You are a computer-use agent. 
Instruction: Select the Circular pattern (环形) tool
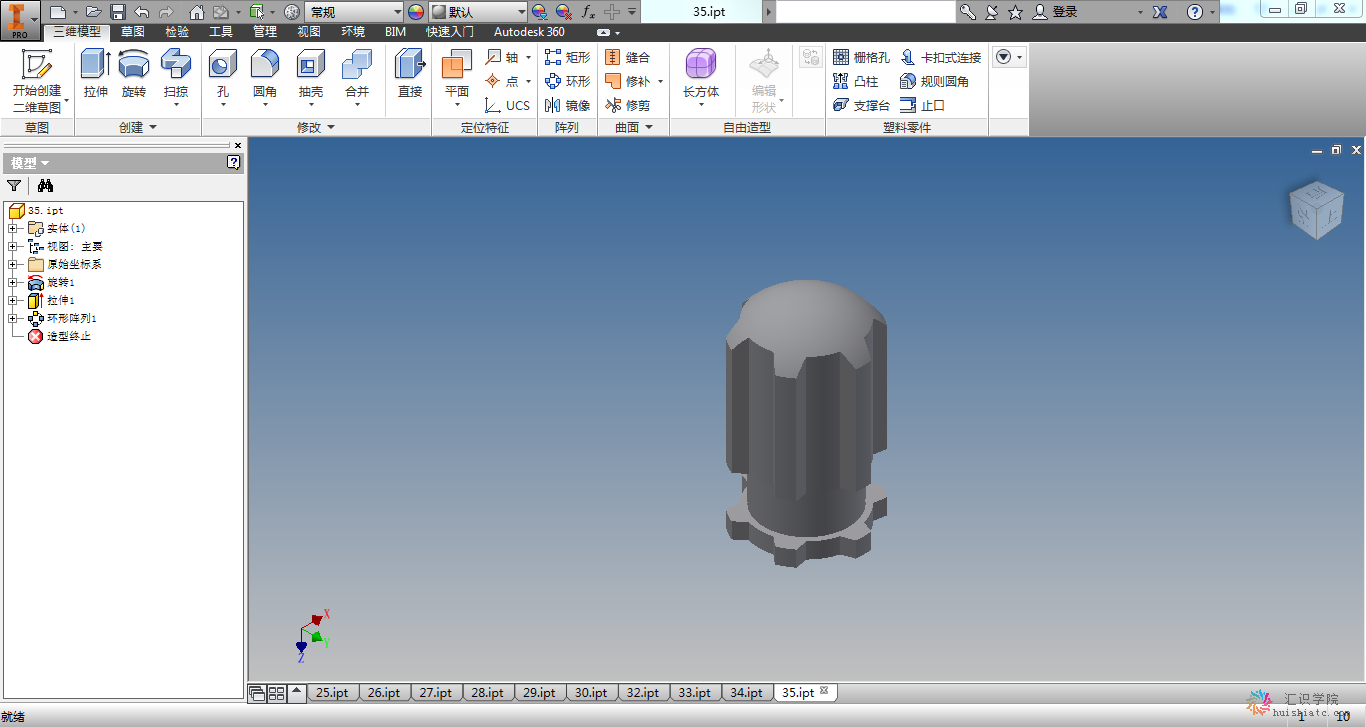pyautogui.click(x=567, y=81)
